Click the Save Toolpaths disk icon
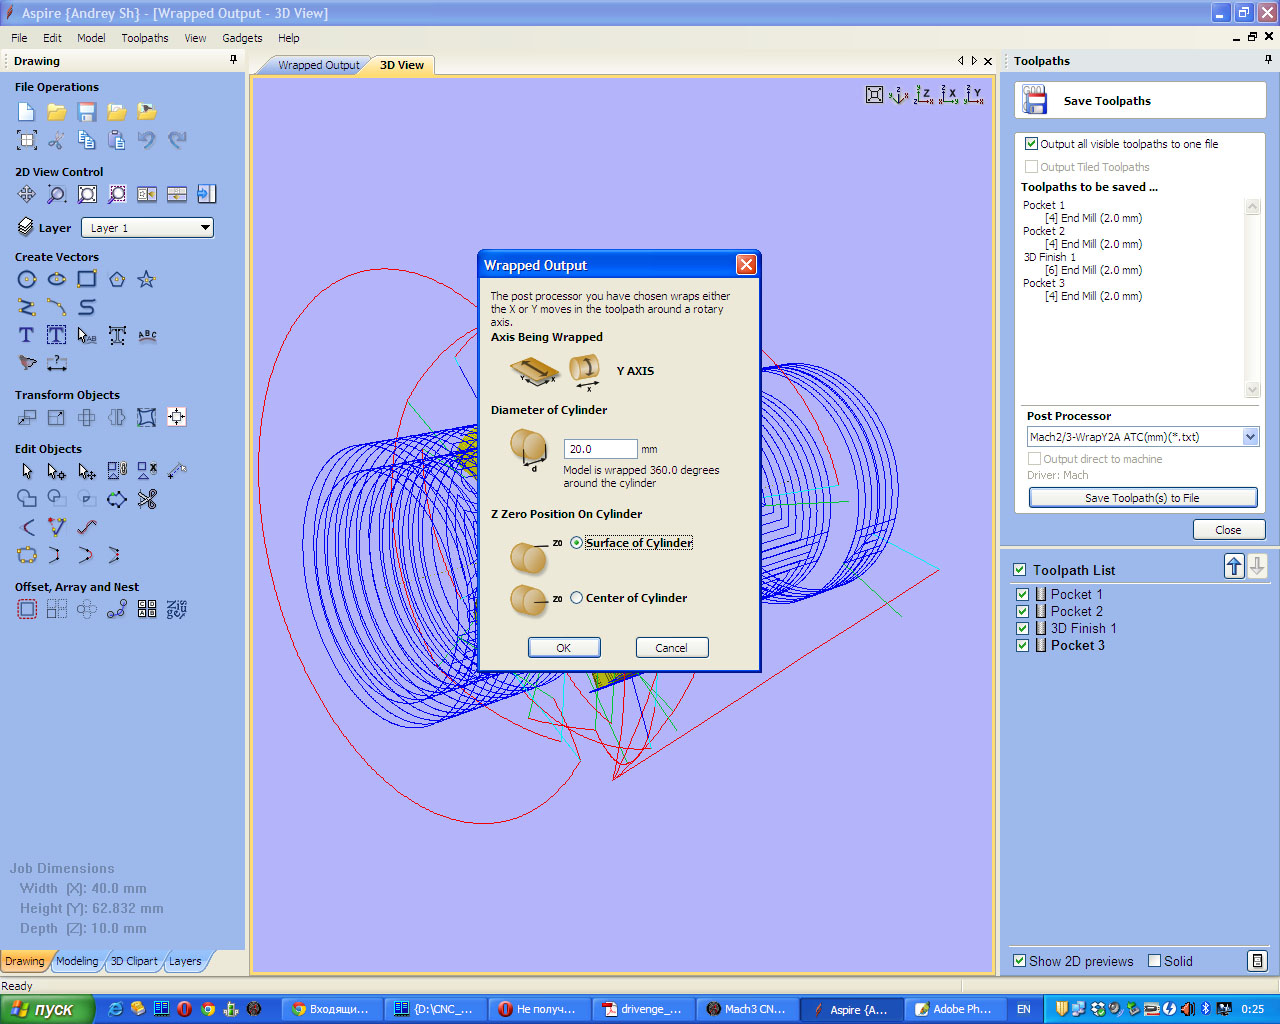Viewport: 1280px width, 1024px height. click(x=1034, y=101)
